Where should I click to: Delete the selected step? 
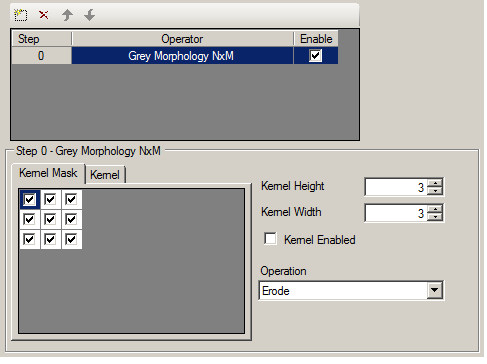43,15
